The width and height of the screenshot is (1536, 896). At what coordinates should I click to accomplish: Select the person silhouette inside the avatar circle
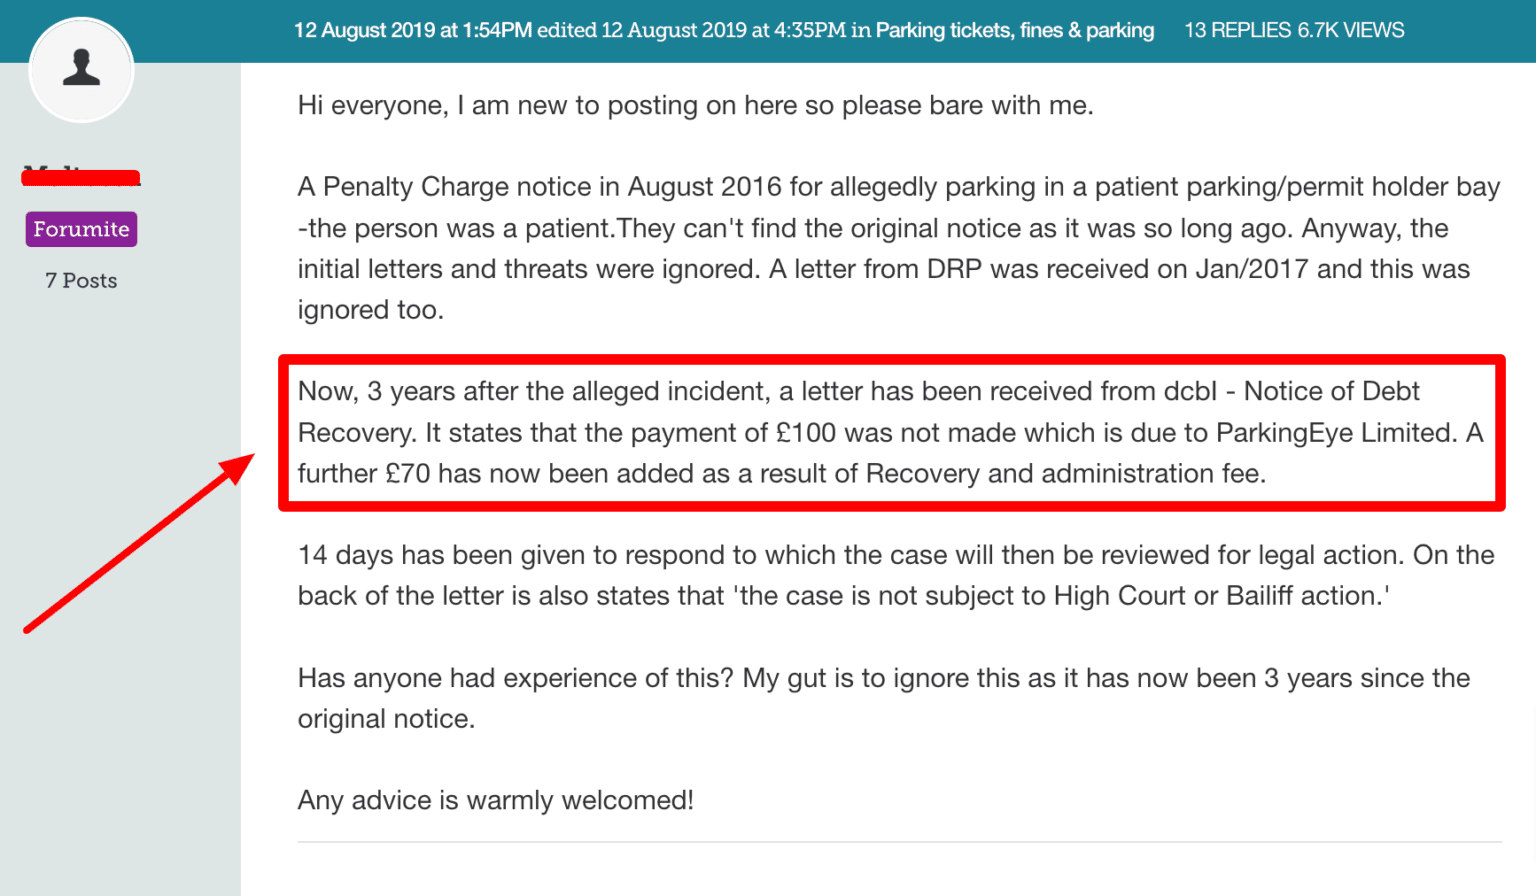point(81,66)
